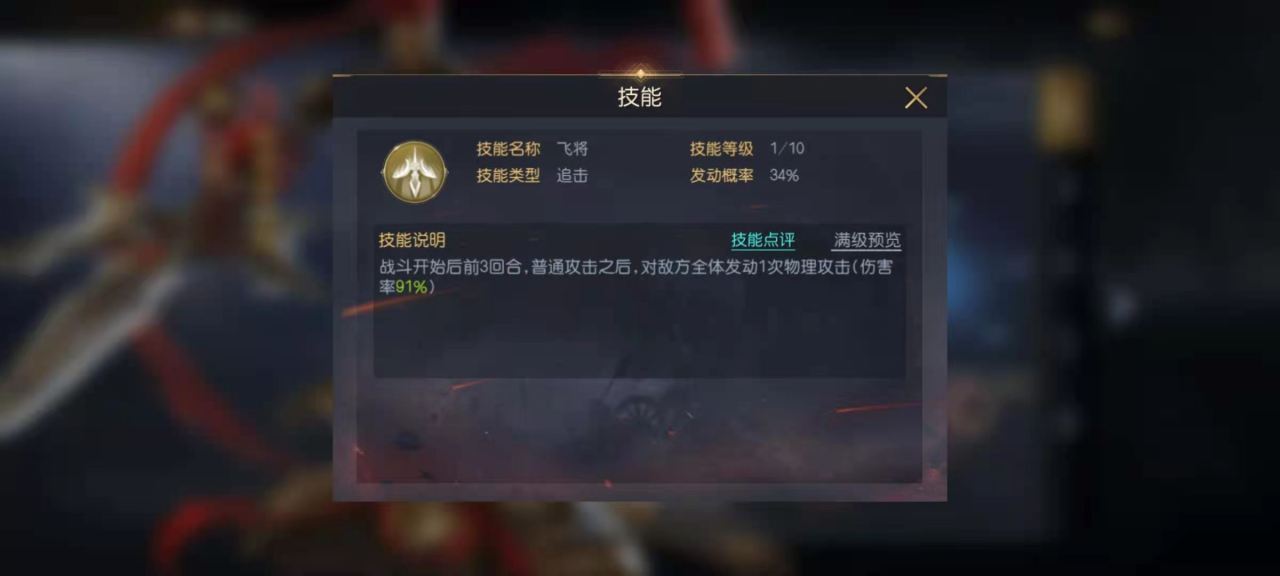Close the 技能 popup with the X
Viewport: 1280px width, 576px height.
point(916,97)
